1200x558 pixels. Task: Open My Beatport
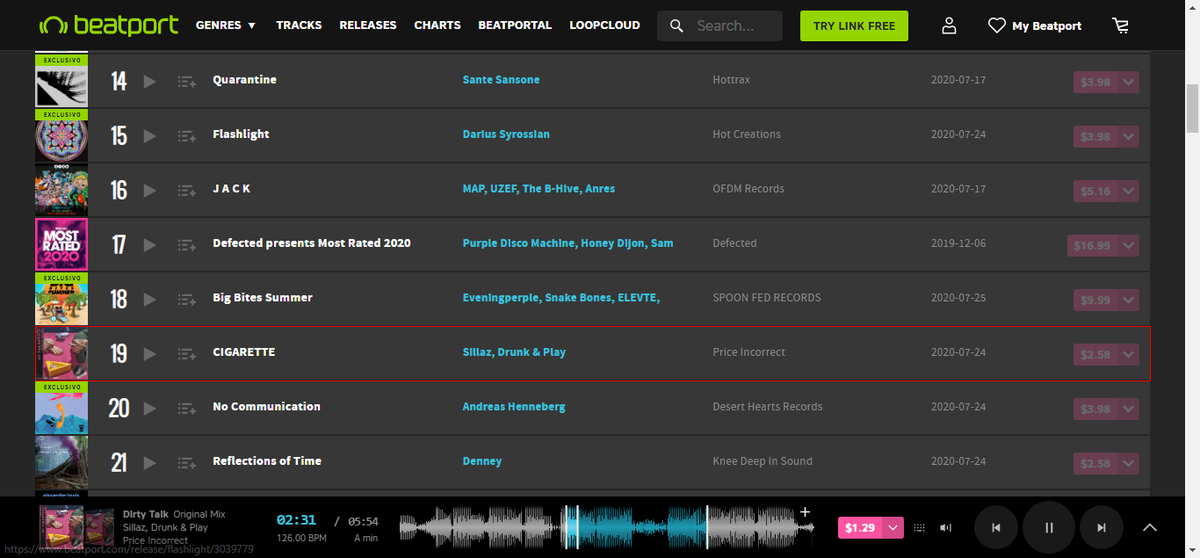1035,26
